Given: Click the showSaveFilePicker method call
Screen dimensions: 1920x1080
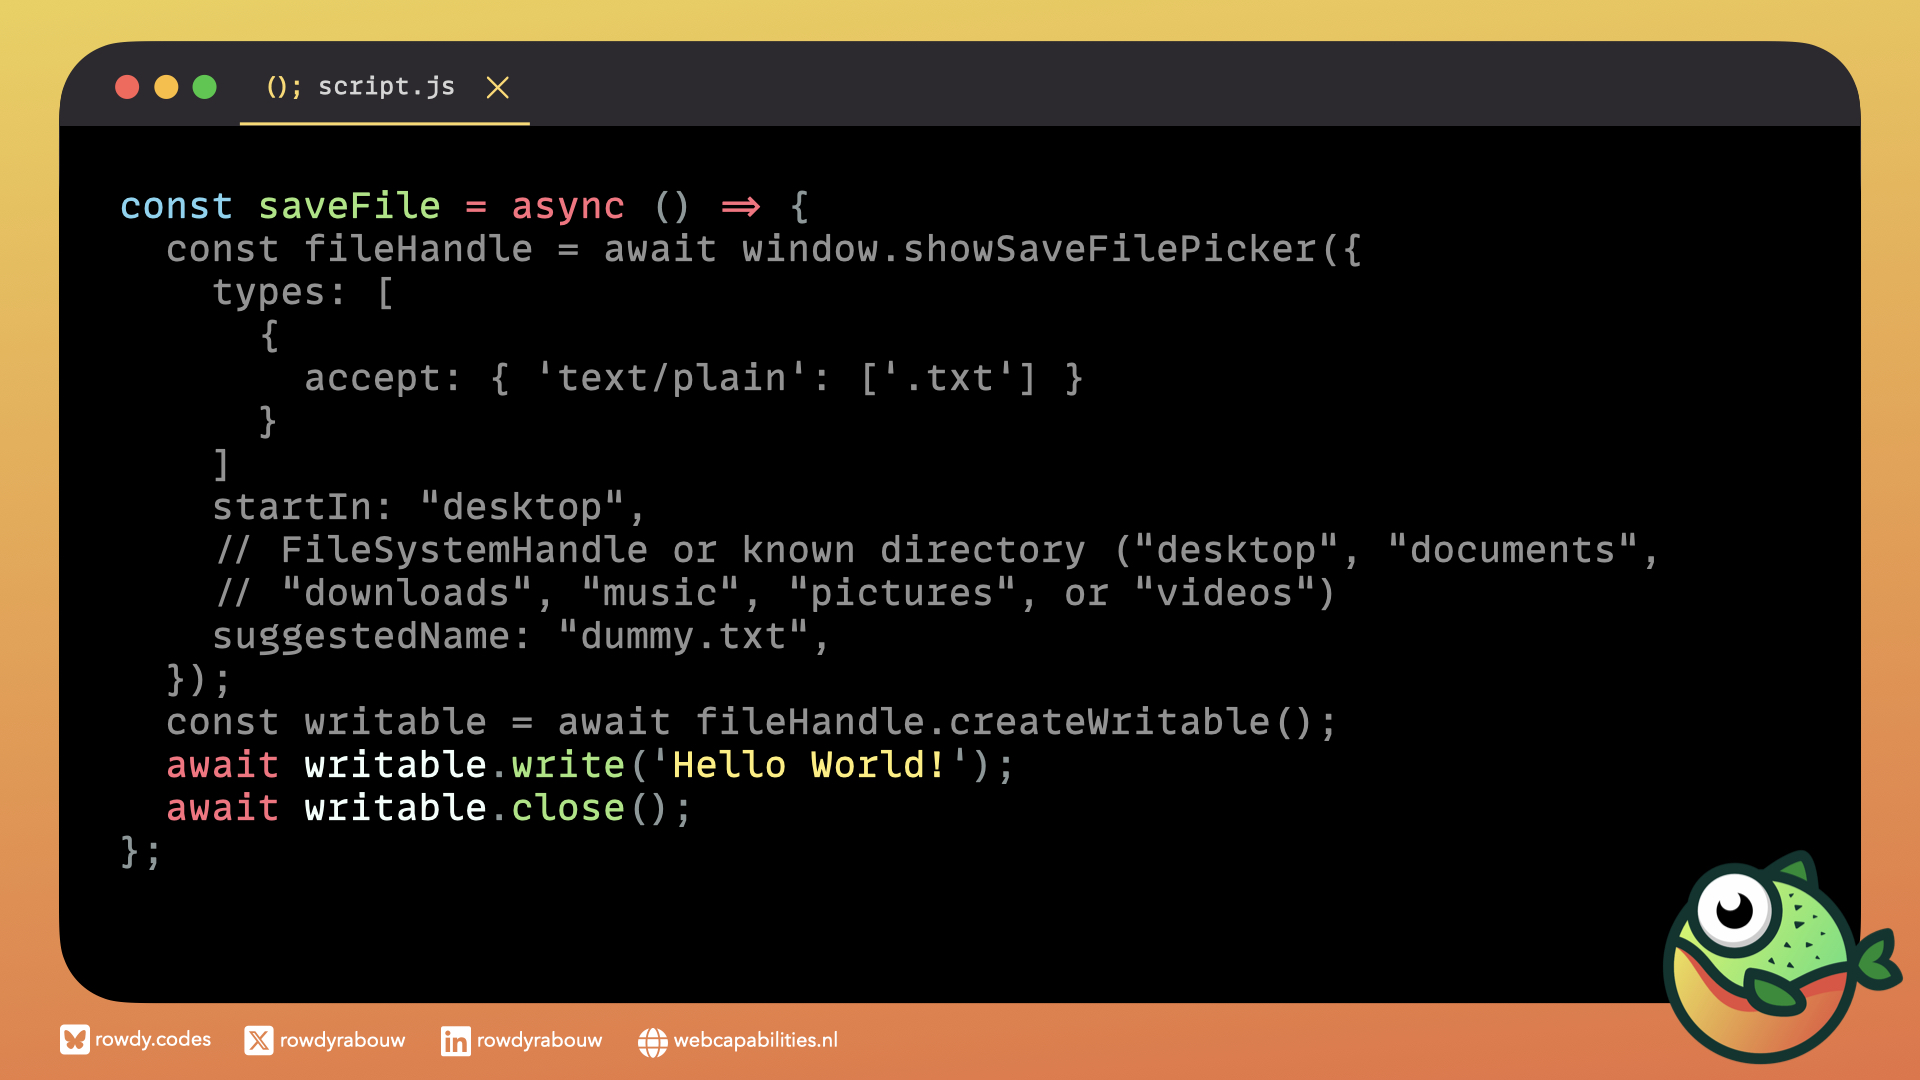Looking at the screenshot, I should (x=1110, y=249).
